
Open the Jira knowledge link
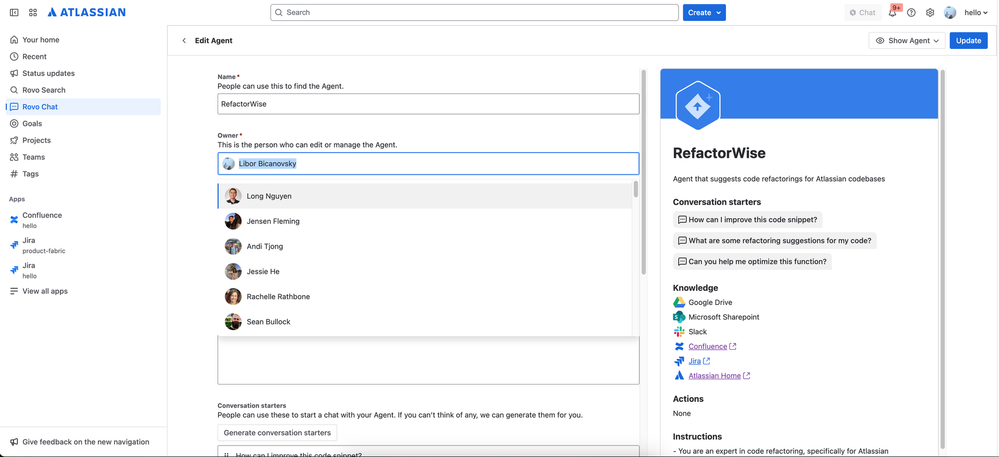pyautogui.click(x=699, y=361)
